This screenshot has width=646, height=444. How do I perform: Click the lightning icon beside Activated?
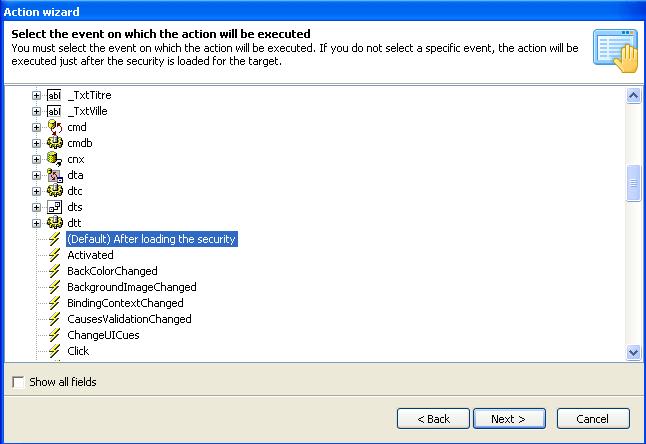coord(55,255)
